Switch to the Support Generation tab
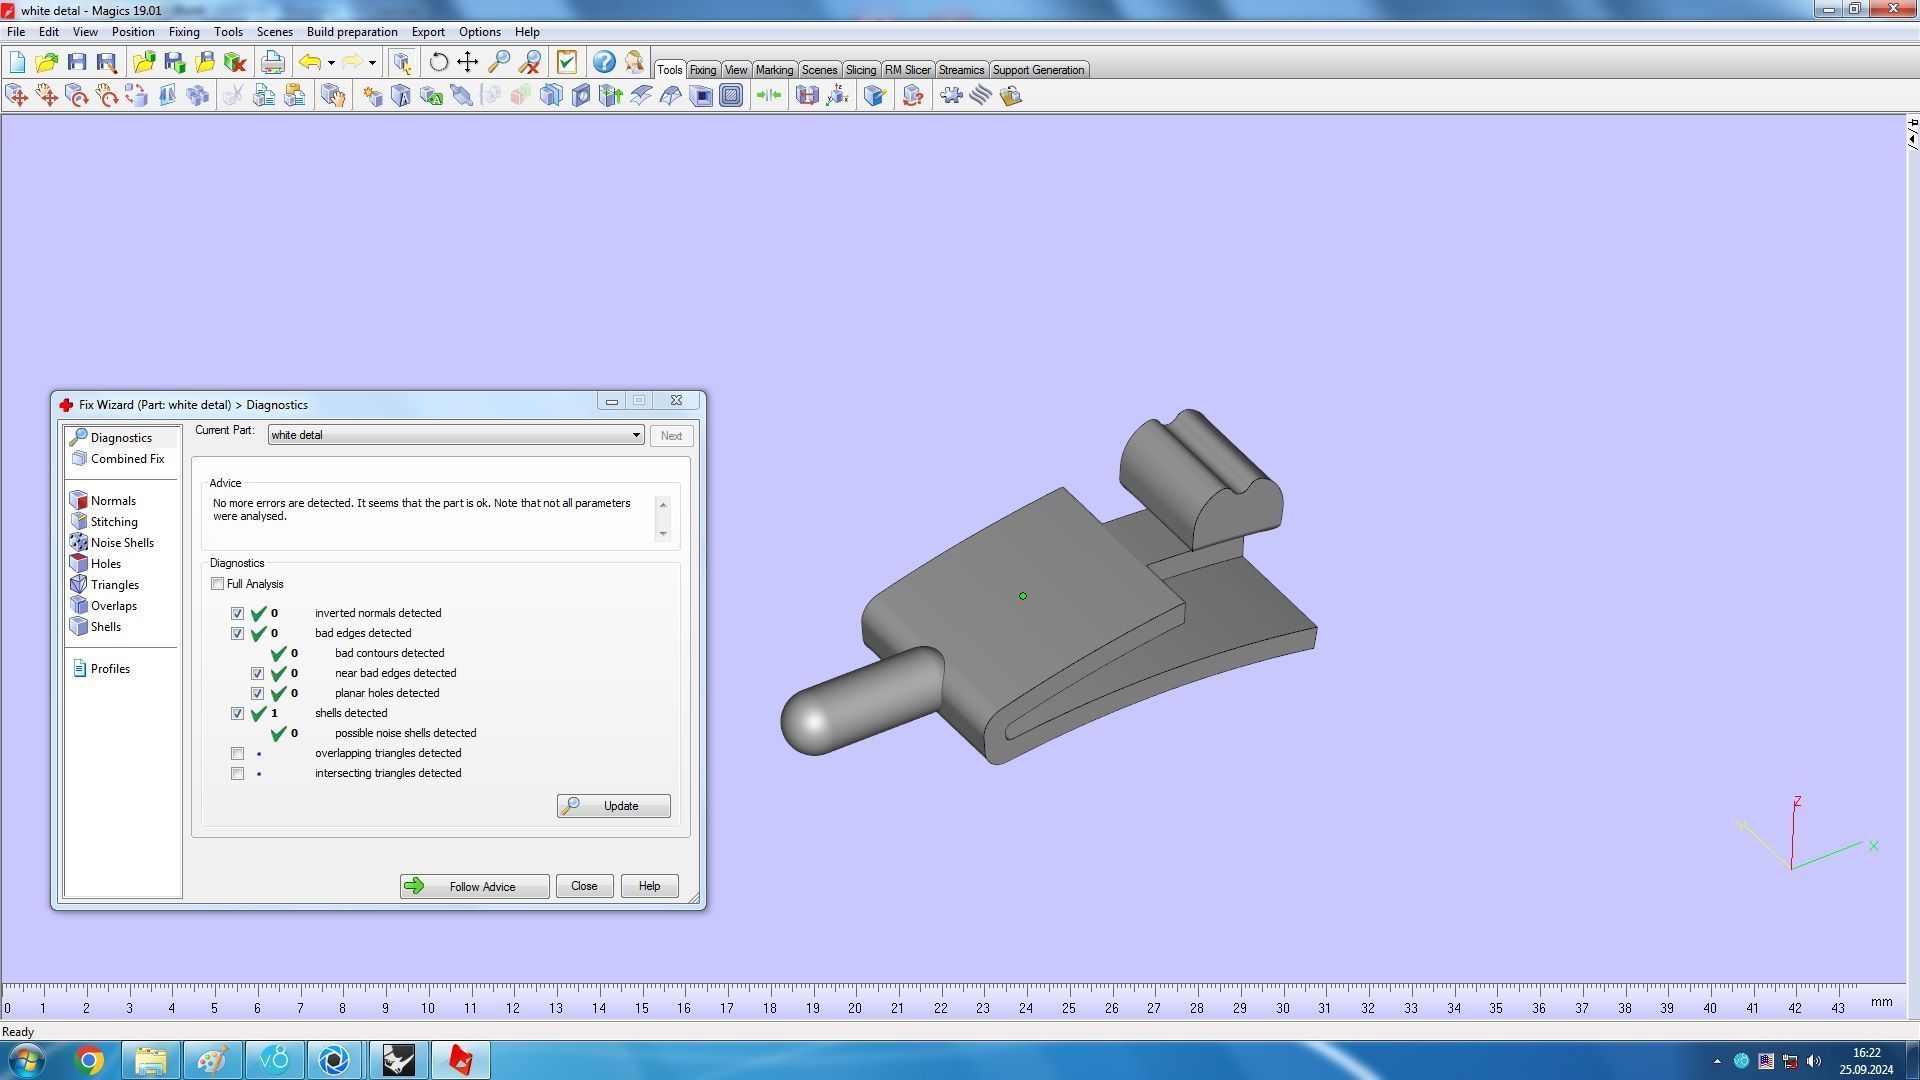This screenshot has height=1080, width=1920. pyautogui.click(x=1037, y=70)
